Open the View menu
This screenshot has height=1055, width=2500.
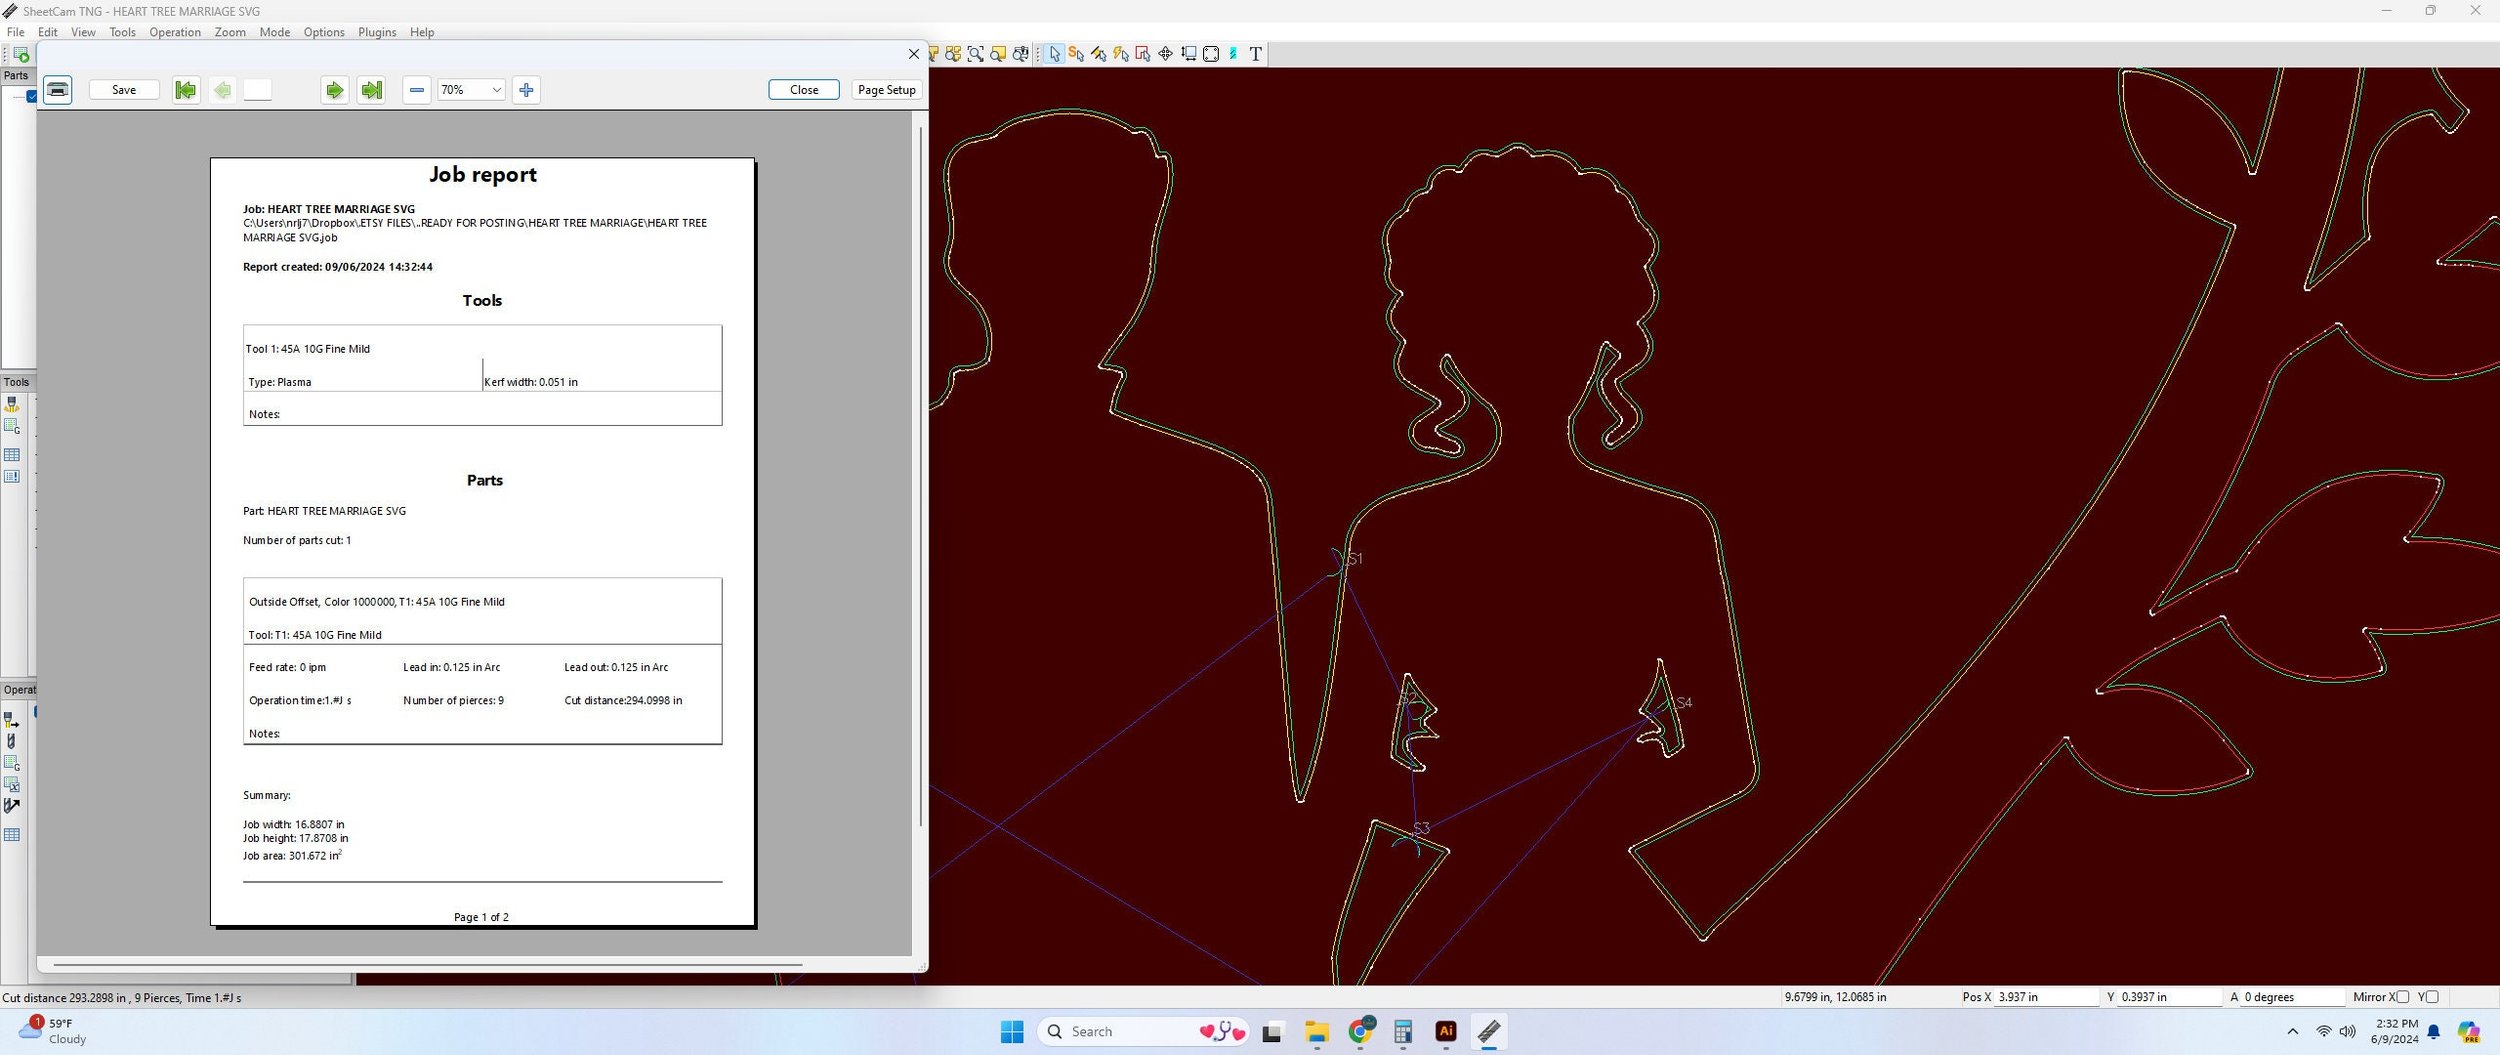[84, 32]
